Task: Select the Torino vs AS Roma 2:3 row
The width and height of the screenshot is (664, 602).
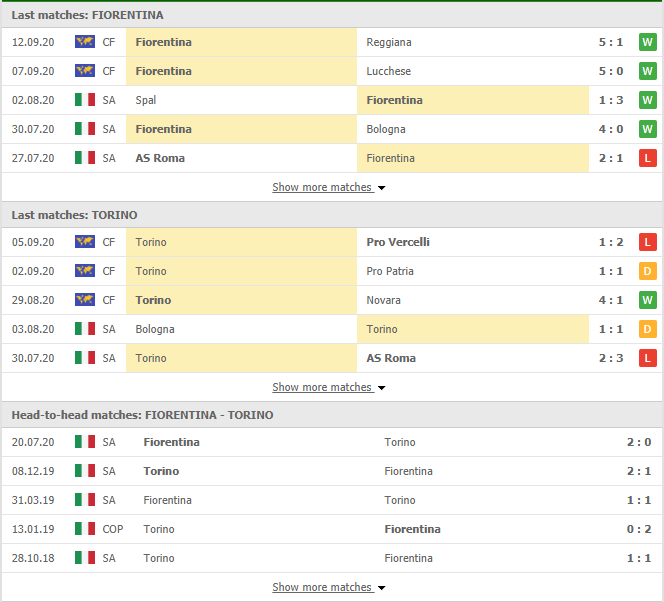Action: click(x=332, y=358)
